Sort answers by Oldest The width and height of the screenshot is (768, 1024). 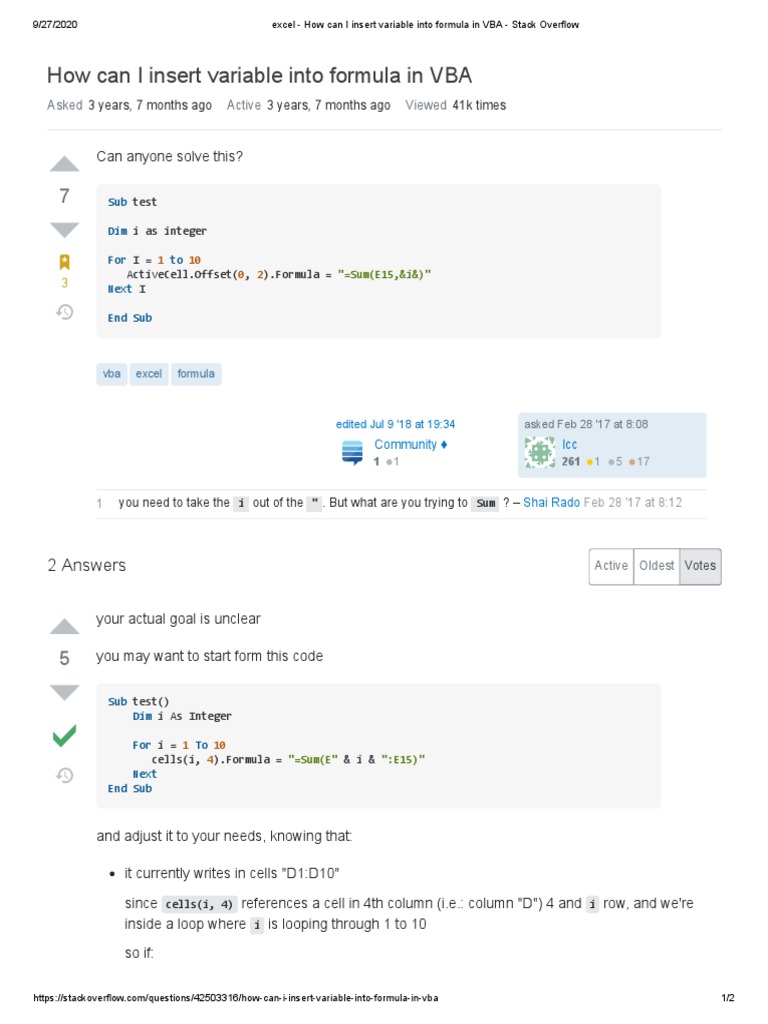(x=656, y=566)
